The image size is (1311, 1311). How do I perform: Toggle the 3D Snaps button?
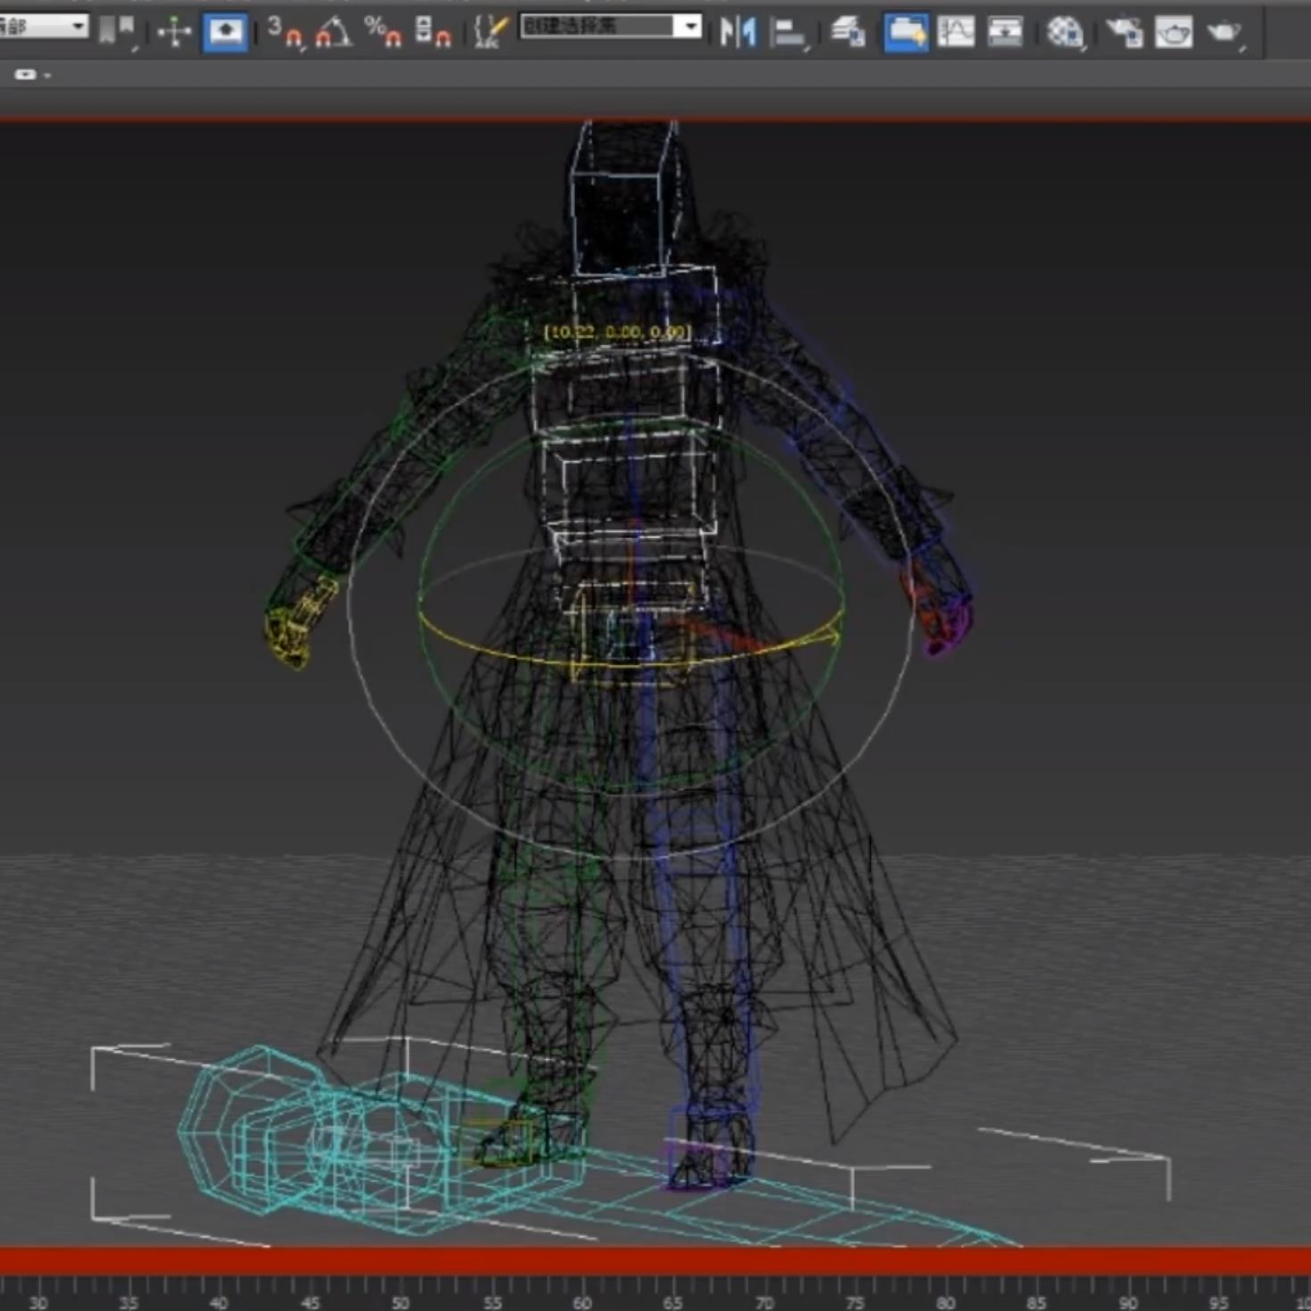(x=284, y=32)
